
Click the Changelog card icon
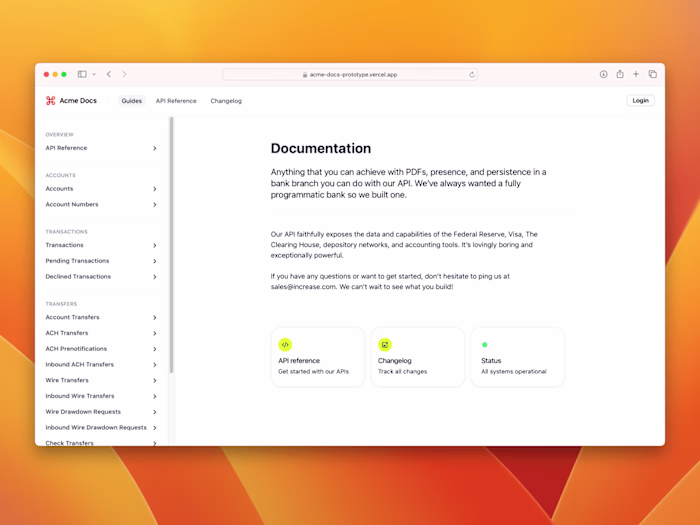[385, 345]
